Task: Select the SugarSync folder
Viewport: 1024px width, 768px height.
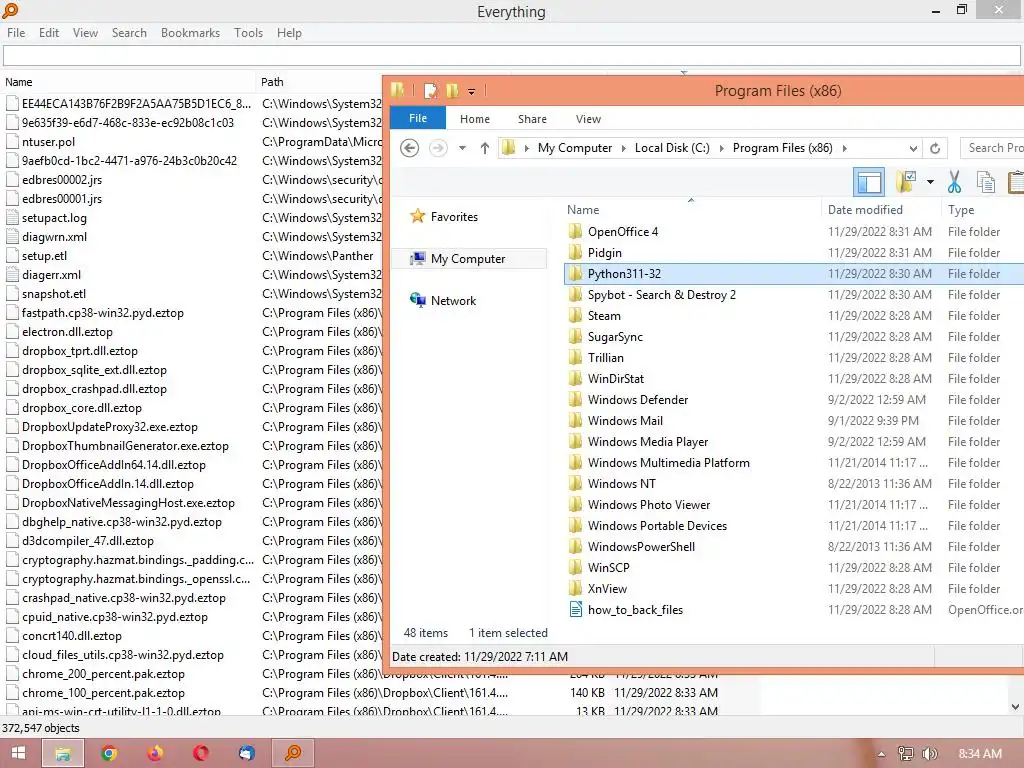Action: (615, 337)
